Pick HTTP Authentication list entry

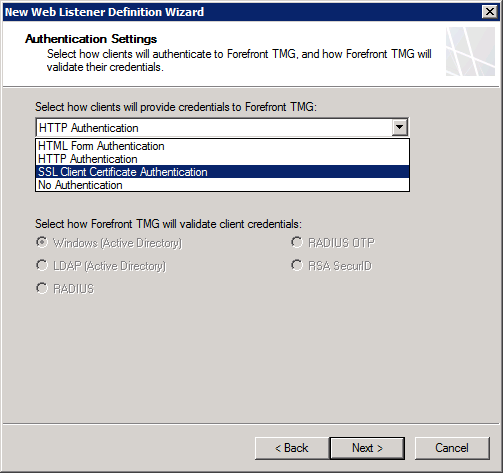222,159
